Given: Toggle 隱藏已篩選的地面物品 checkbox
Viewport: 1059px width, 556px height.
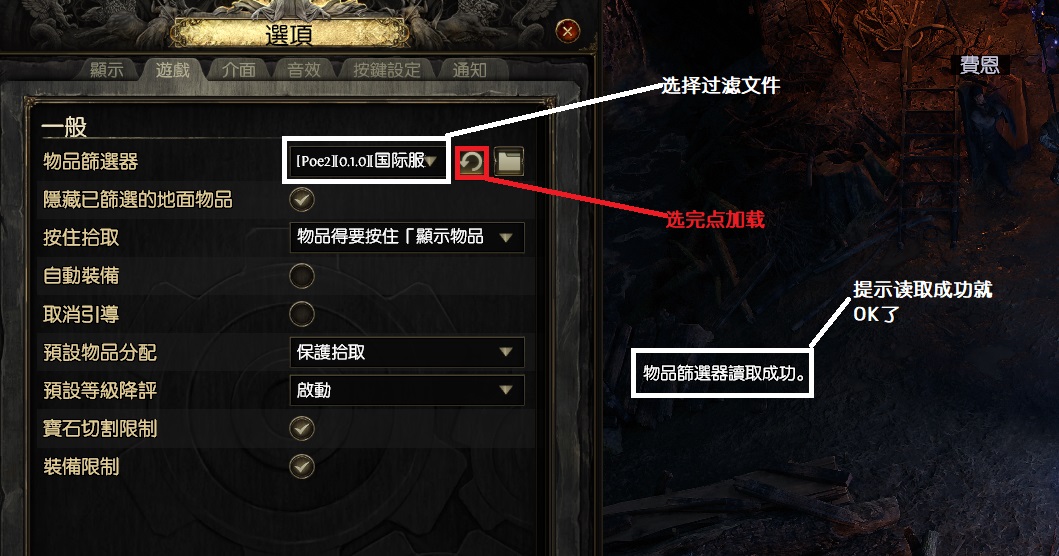Looking at the screenshot, I should coord(302,199).
